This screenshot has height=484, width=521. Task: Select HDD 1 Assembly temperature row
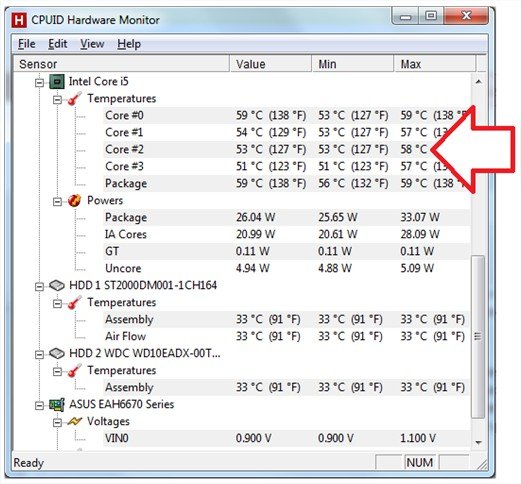pos(287,319)
